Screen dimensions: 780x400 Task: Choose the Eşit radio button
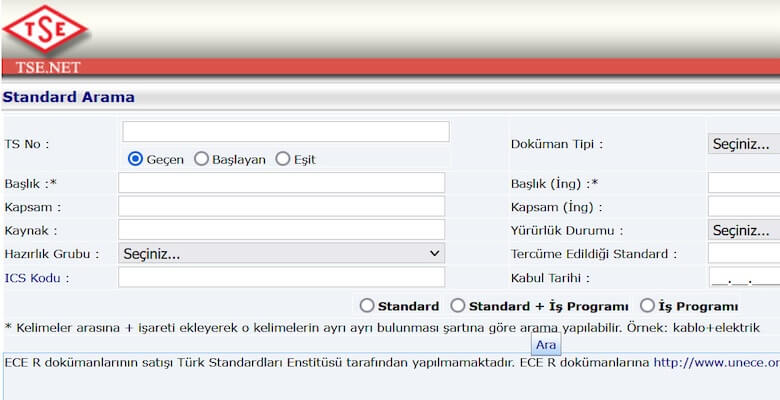283,159
